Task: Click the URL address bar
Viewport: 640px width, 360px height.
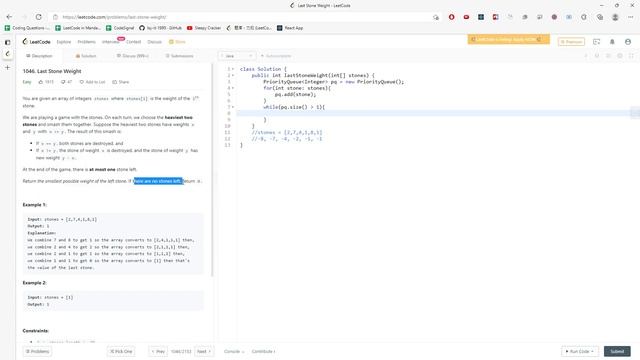Action: [x=245, y=17]
